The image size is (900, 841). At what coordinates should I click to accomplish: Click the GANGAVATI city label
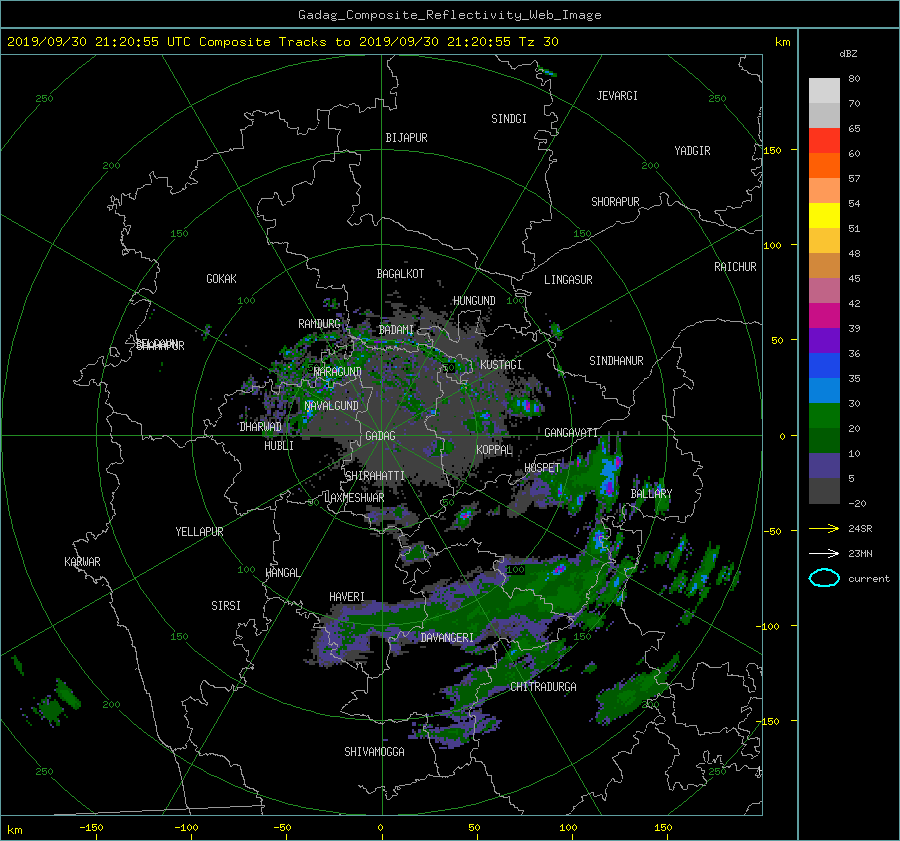[571, 433]
